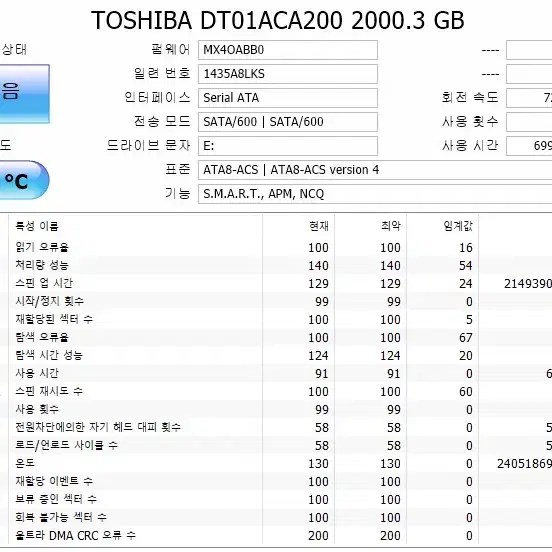Click raw value 24051869 in 온도 row
The width and height of the screenshot is (552, 552).
(525, 464)
